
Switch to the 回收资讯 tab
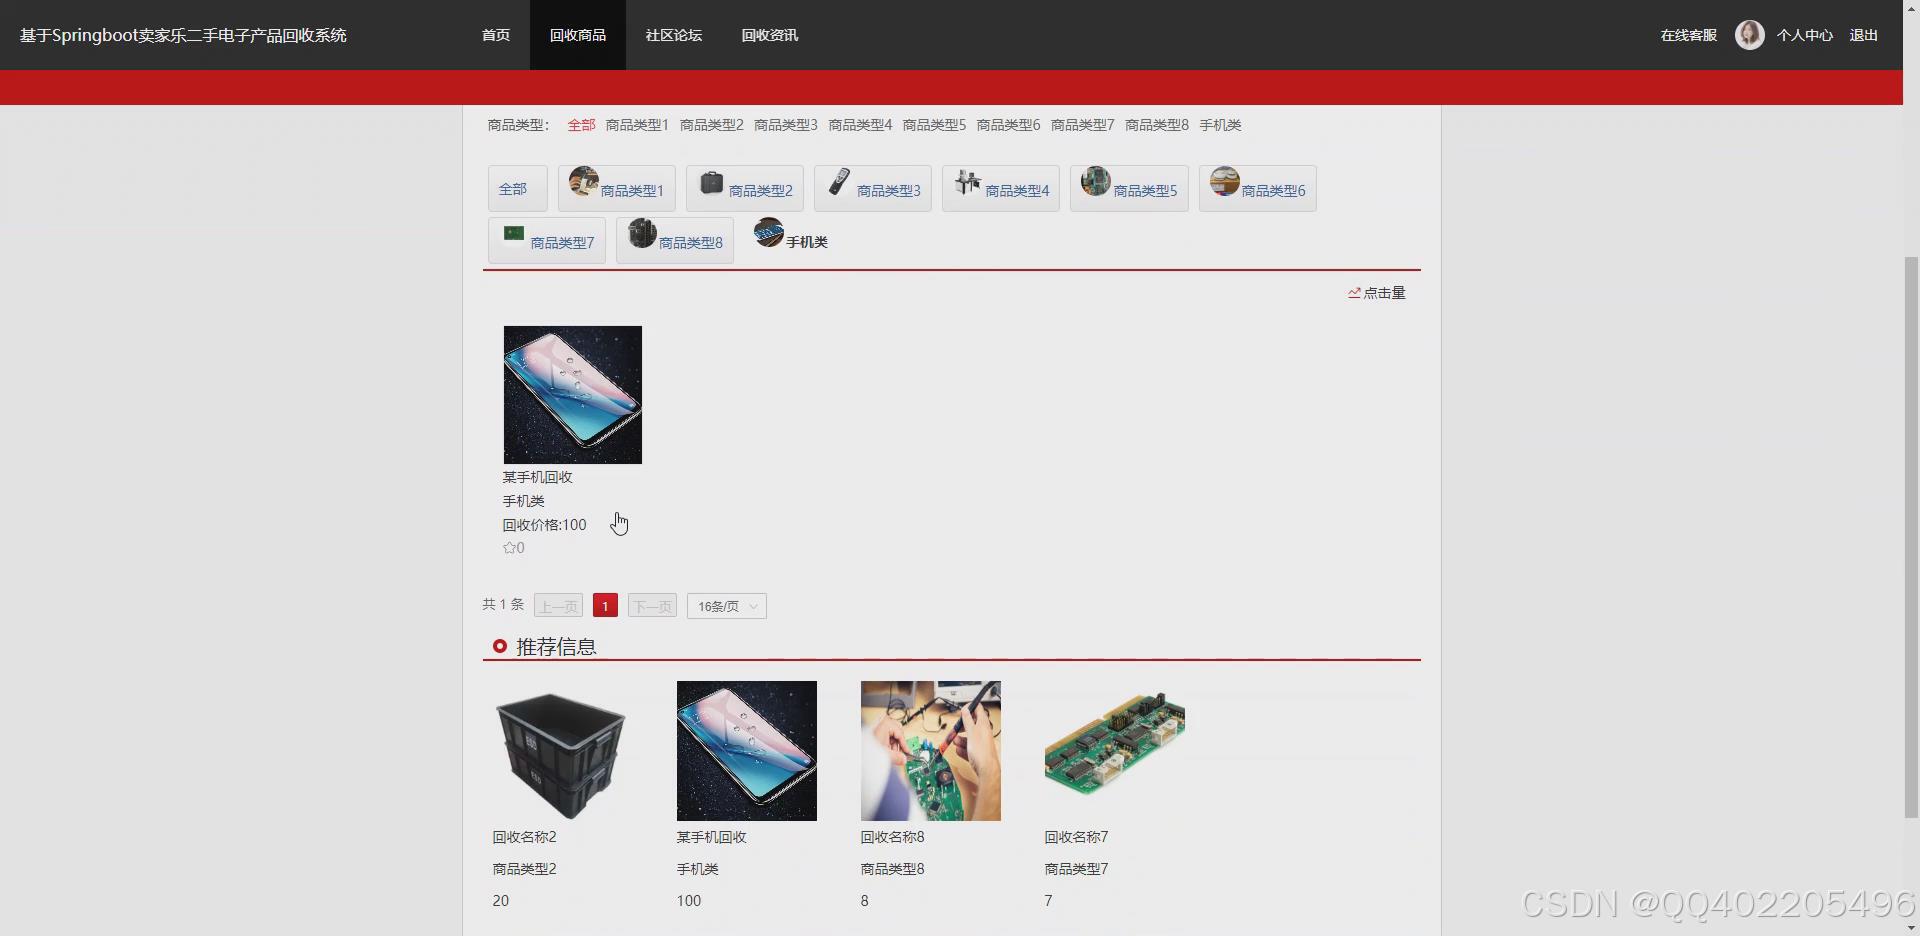[769, 35]
